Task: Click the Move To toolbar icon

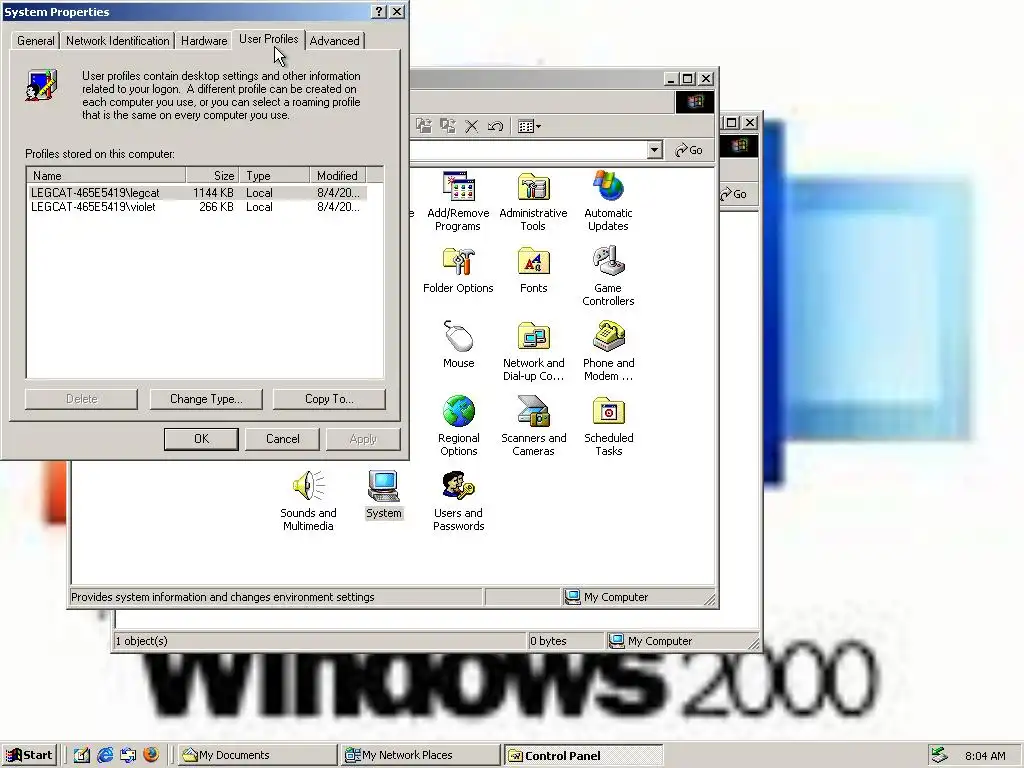Action: coord(424,126)
